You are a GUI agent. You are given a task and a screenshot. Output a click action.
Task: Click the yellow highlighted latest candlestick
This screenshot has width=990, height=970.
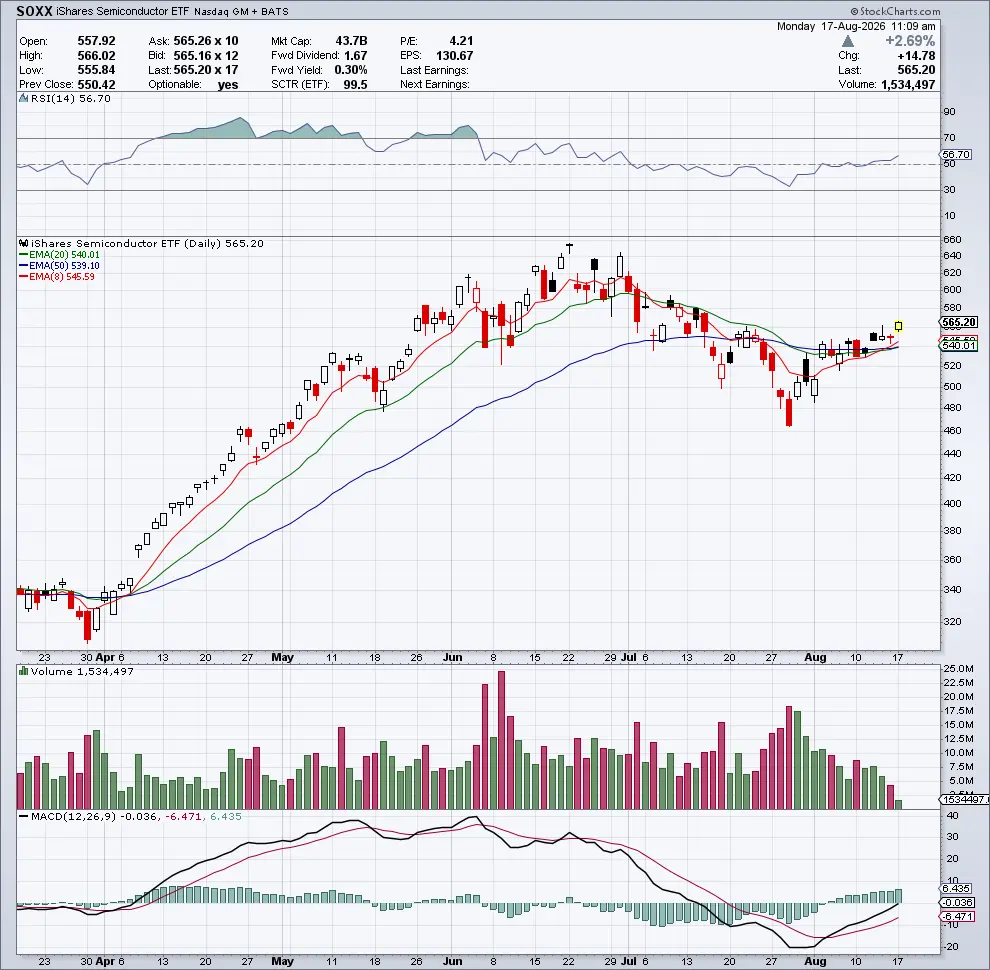[x=898, y=326]
